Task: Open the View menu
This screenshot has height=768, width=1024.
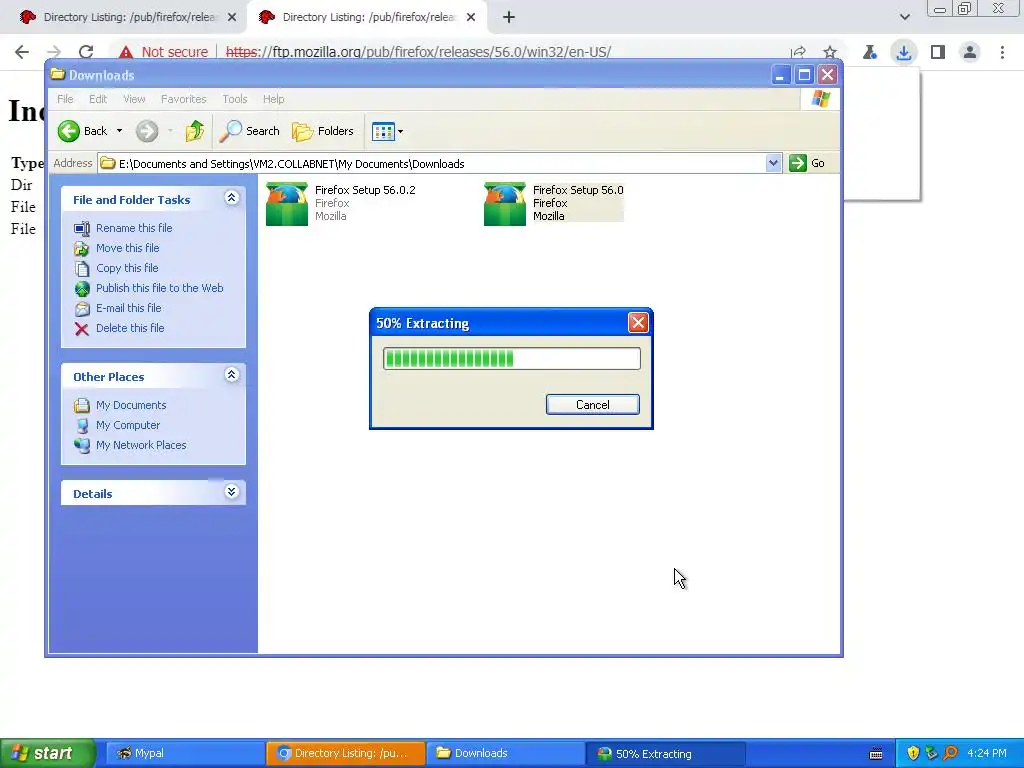Action: tap(134, 99)
